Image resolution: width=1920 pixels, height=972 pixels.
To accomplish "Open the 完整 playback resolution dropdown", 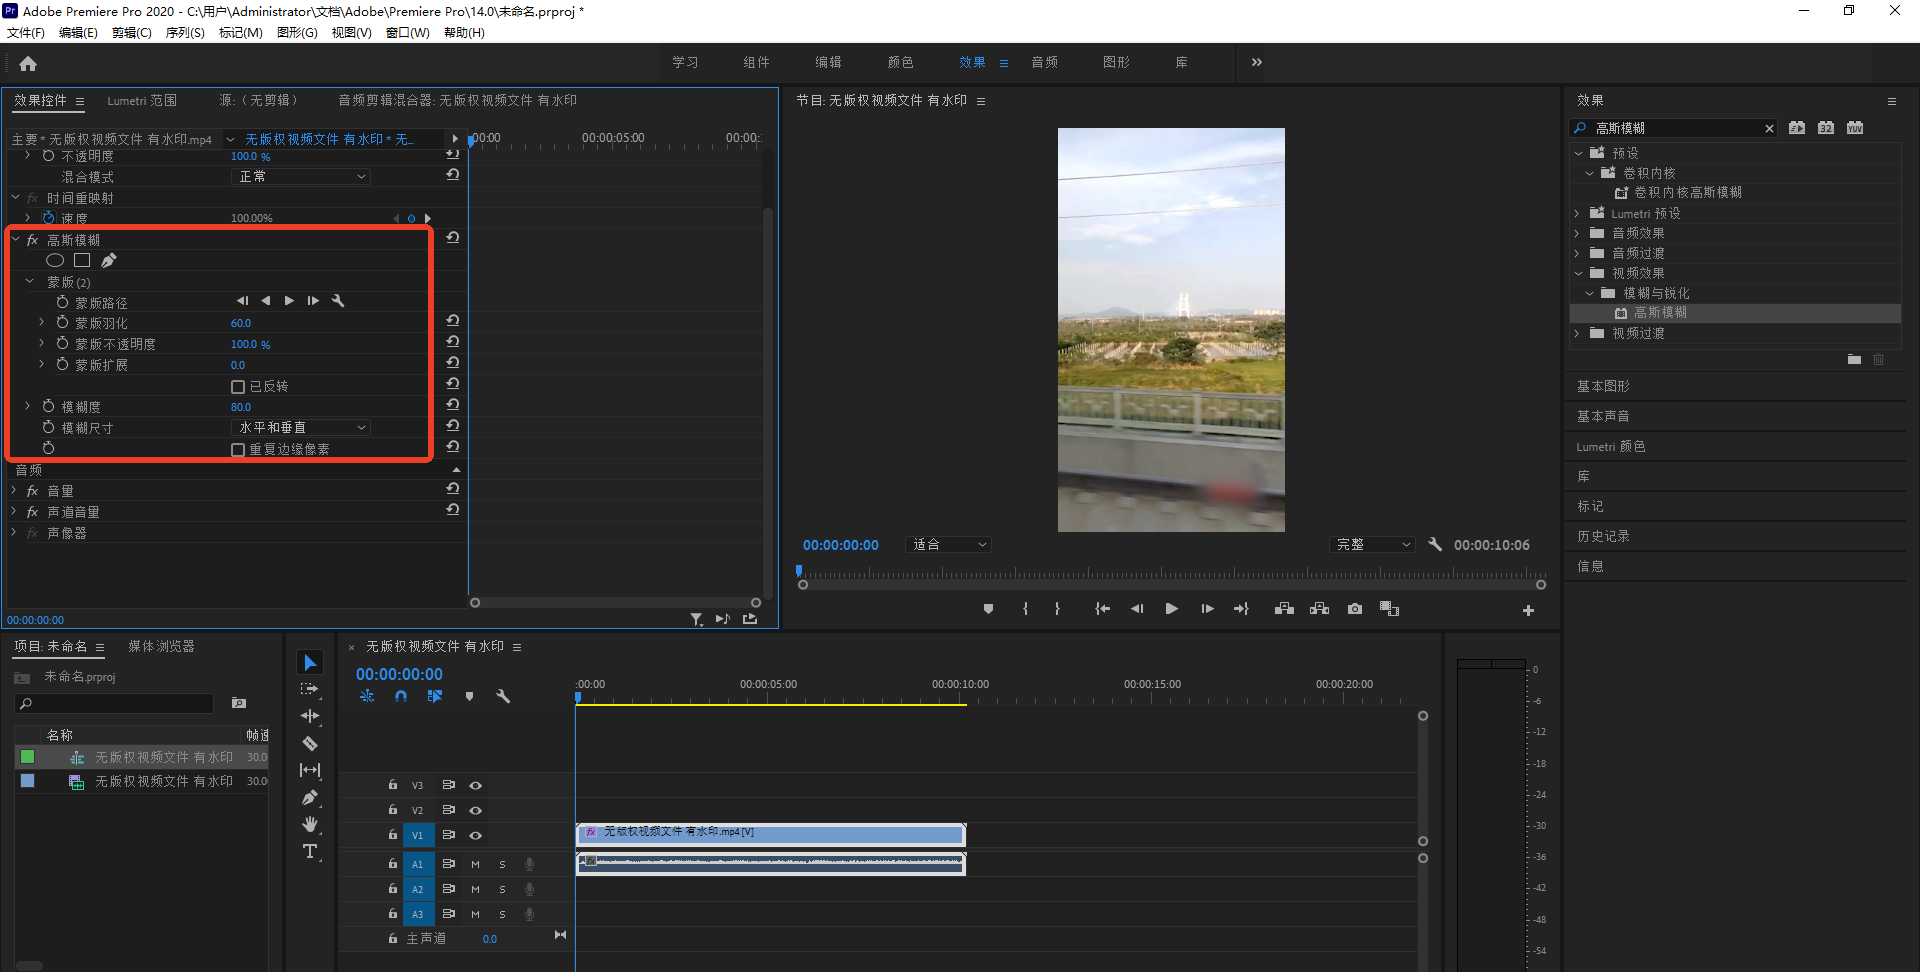I will 1373,544.
